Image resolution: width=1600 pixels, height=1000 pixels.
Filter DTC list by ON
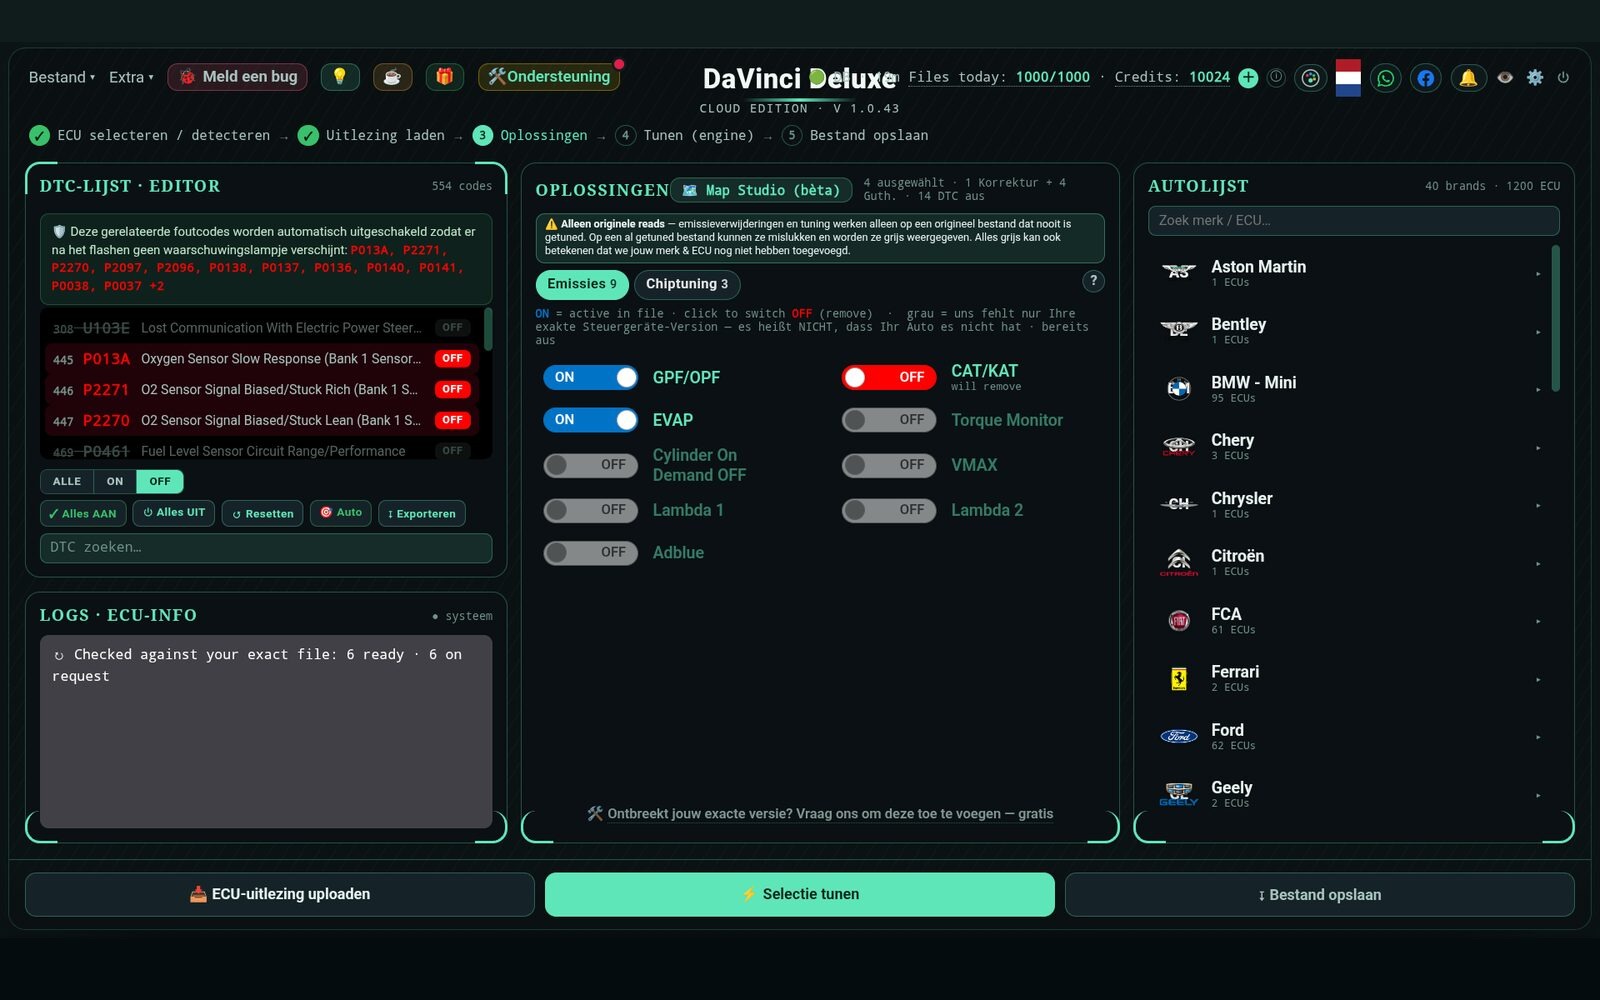point(115,481)
